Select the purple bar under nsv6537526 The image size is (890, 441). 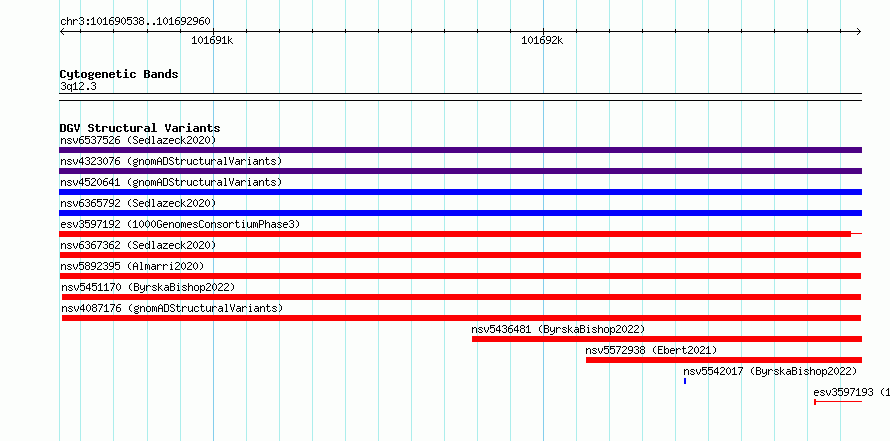coord(460,150)
